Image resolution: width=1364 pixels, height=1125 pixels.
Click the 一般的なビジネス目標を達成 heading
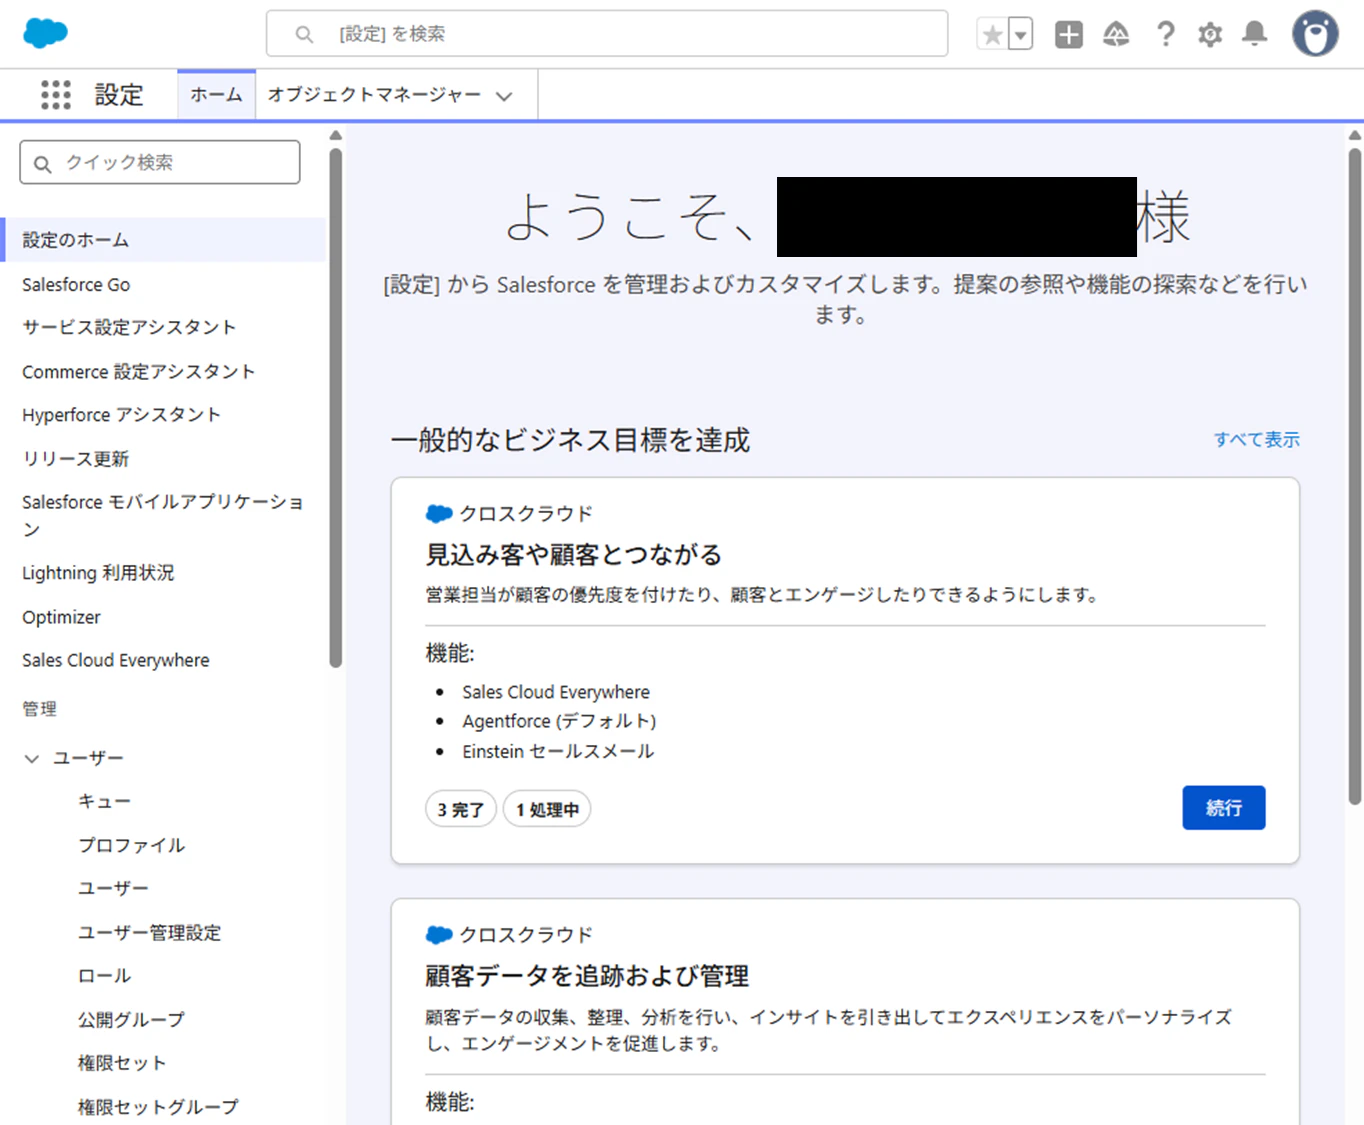[x=570, y=440]
